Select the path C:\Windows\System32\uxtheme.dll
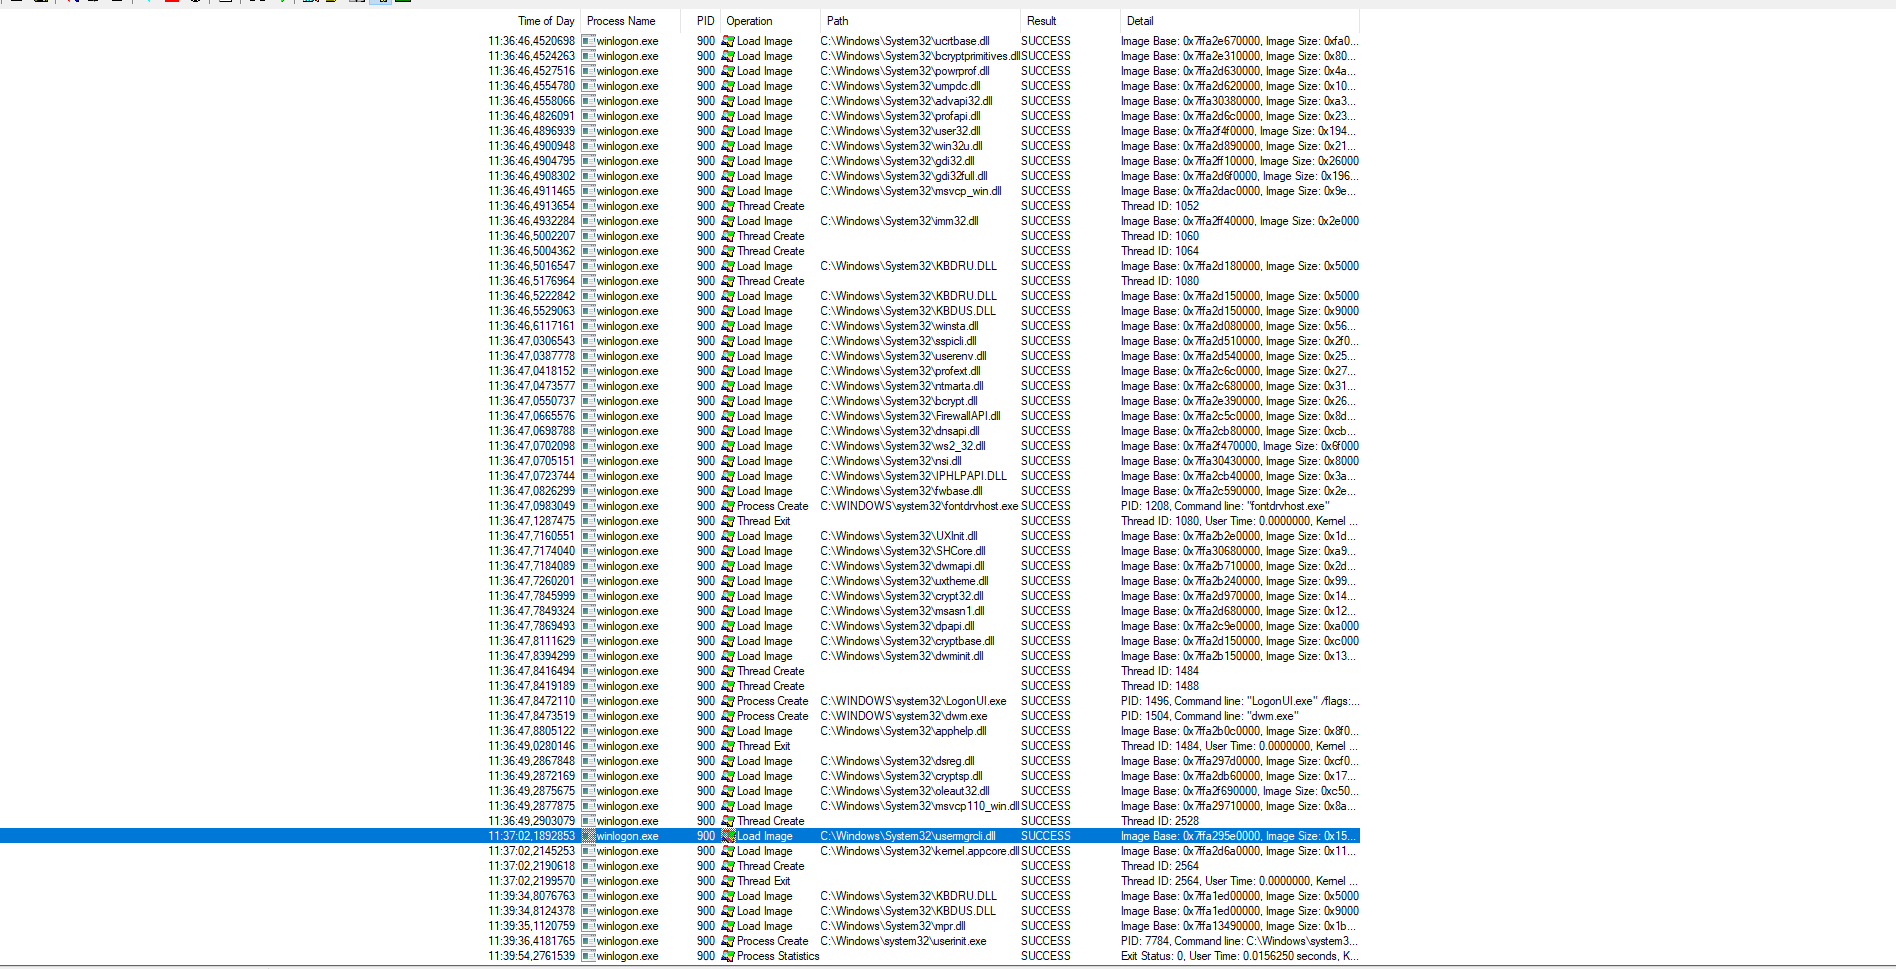This screenshot has width=1896, height=969. [x=905, y=581]
